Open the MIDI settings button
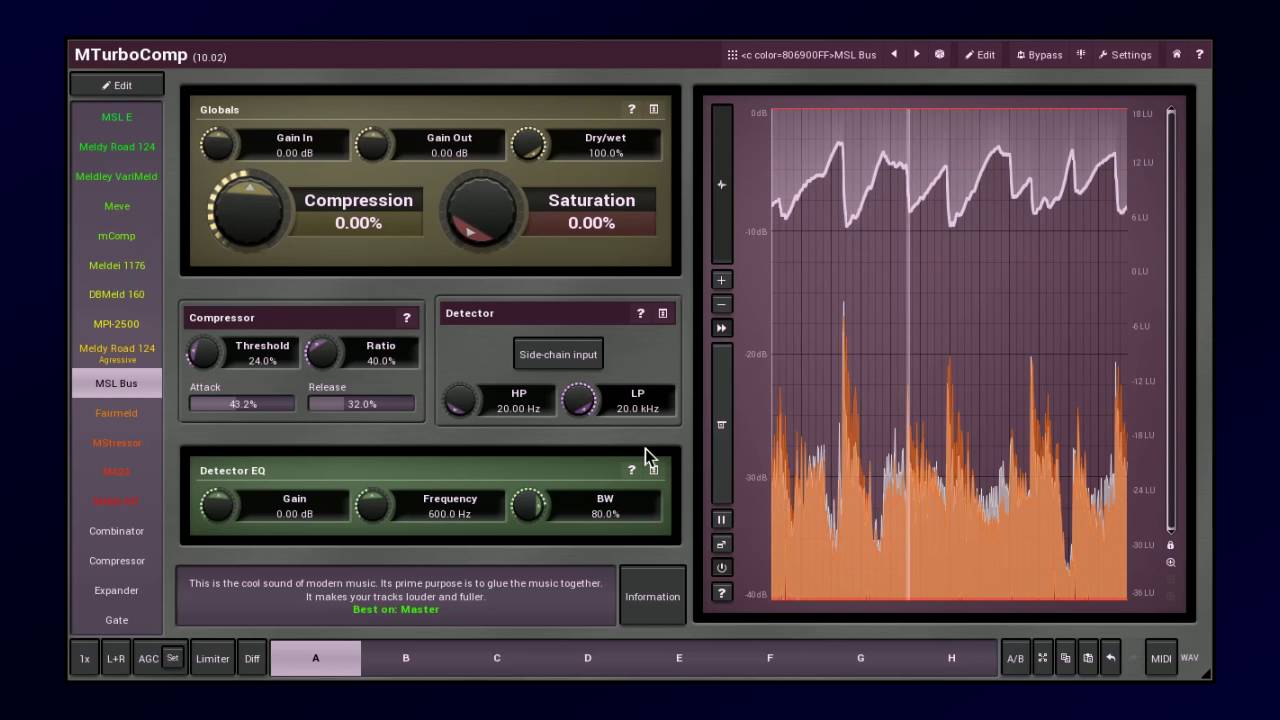Image resolution: width=1280 pixels, height=720 pixels. pos(1161,658)
